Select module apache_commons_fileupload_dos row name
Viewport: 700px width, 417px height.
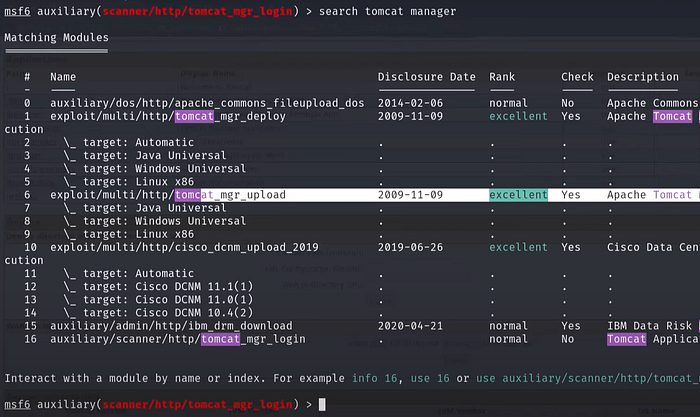click(207, 103)
